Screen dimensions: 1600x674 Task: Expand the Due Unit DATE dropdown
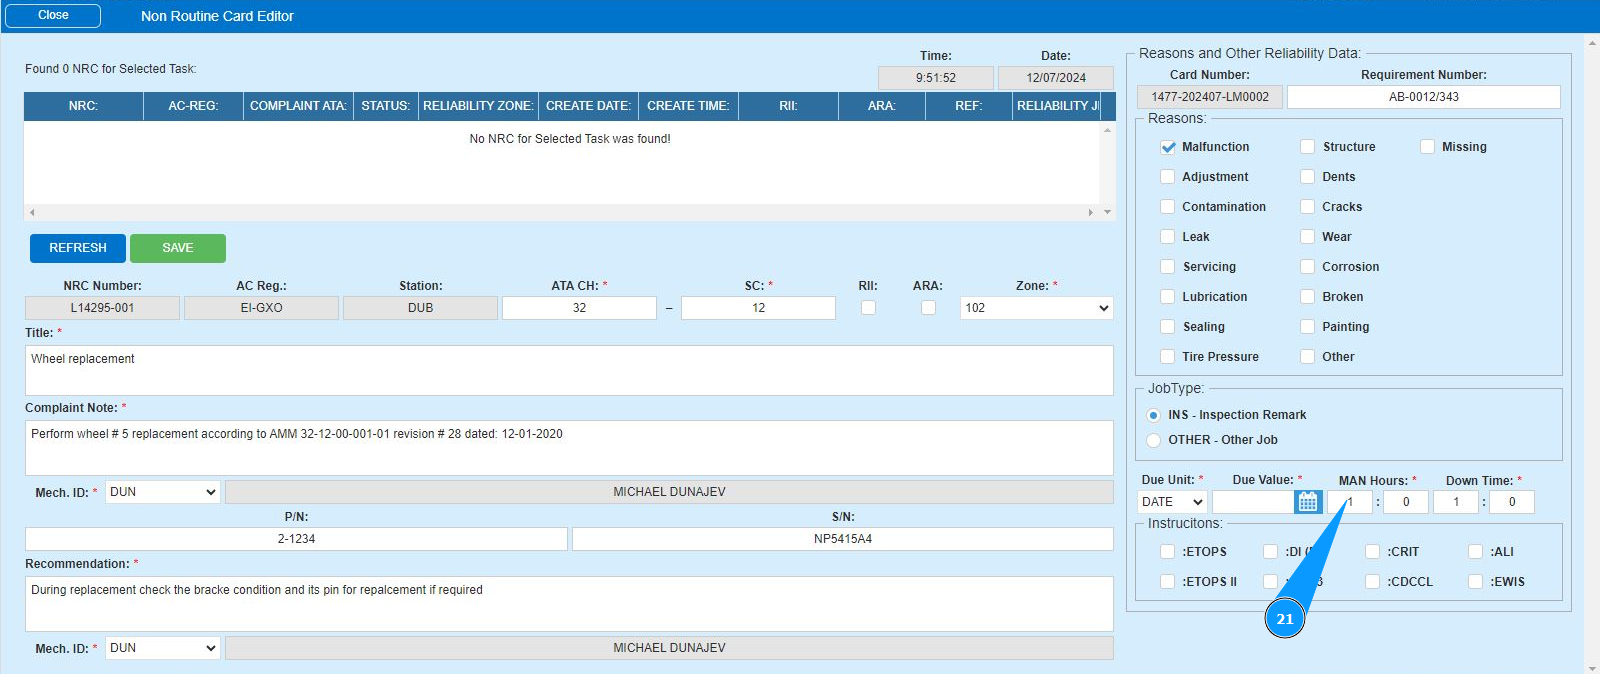1171,502
